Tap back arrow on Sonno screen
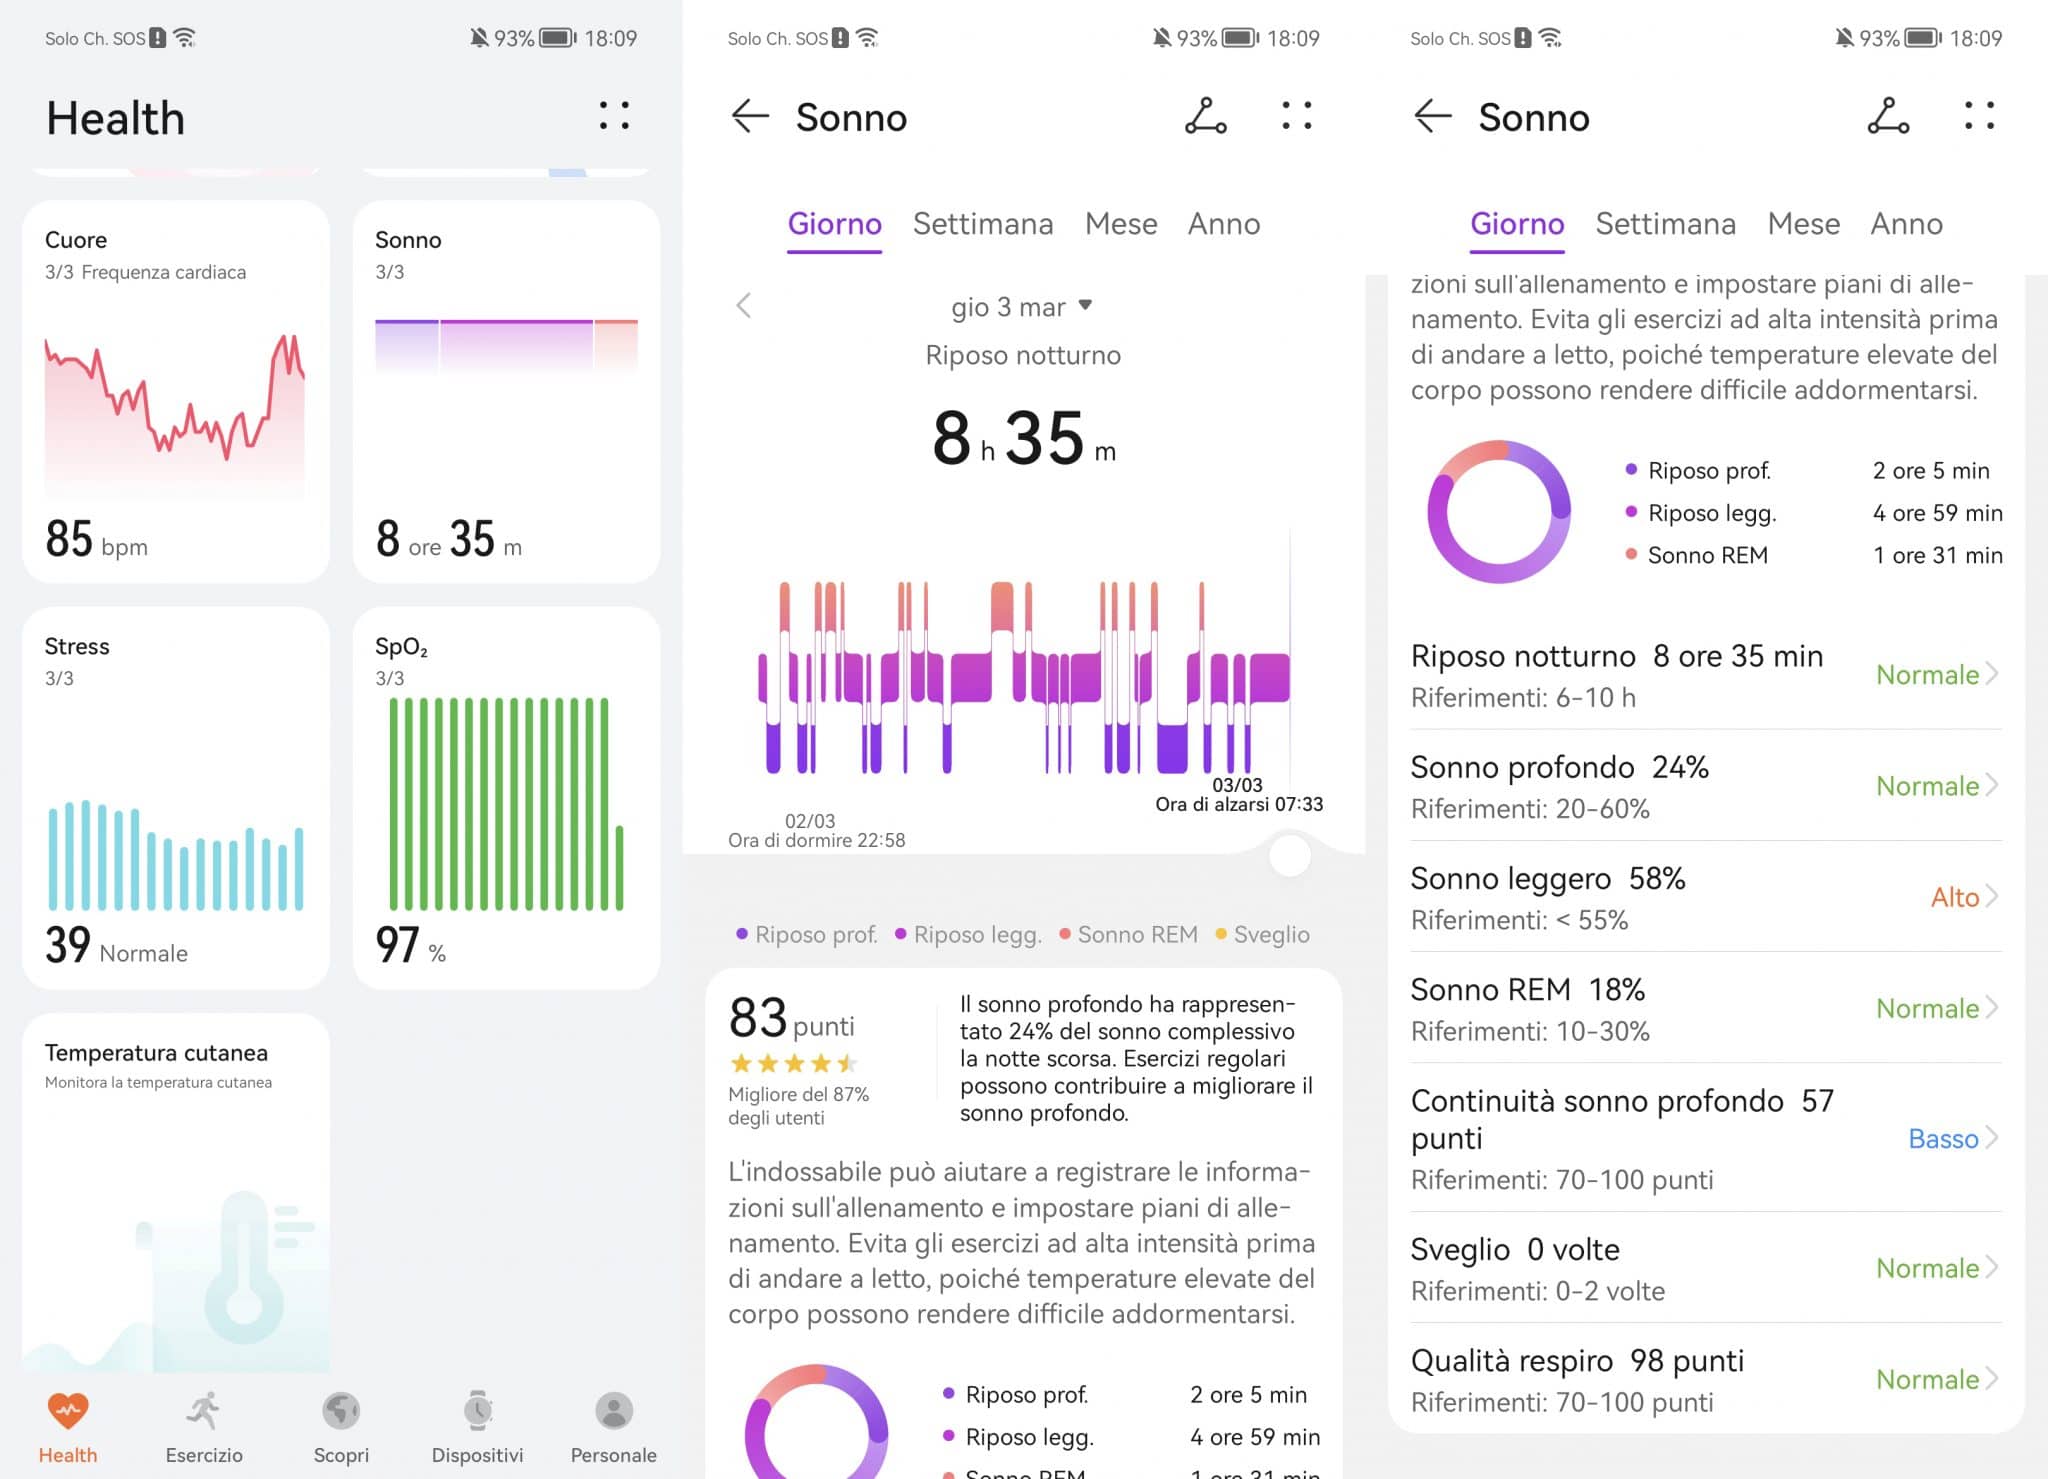This screenshot has width=2048, height=1479. [x=749, y=115]
